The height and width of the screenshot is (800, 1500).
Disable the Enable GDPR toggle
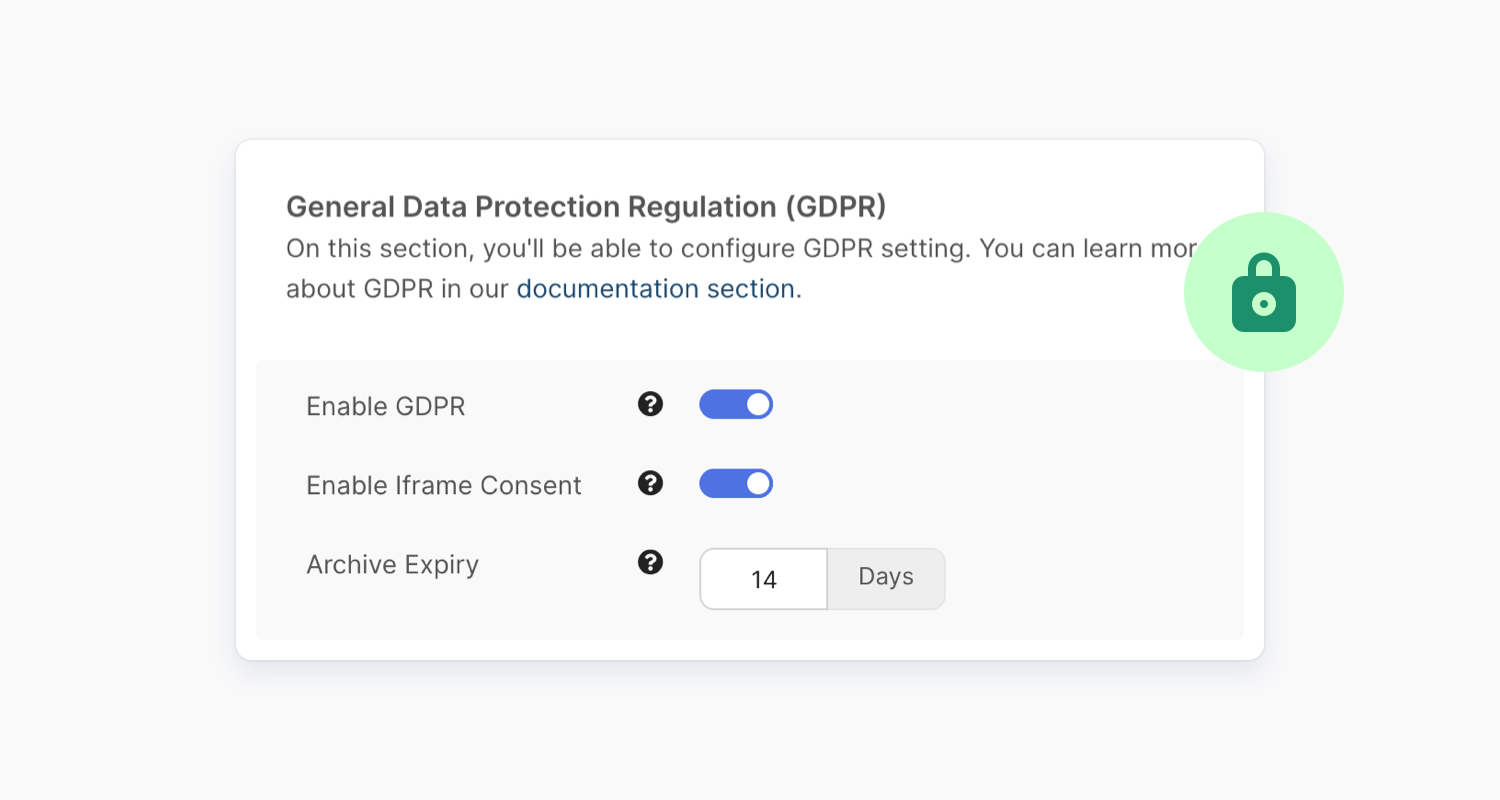coord(736,404)
